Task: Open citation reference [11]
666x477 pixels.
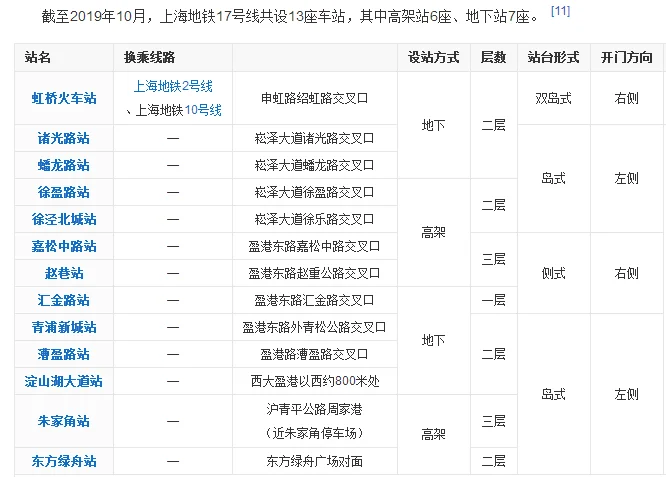Action: click(x=561, y=11)
